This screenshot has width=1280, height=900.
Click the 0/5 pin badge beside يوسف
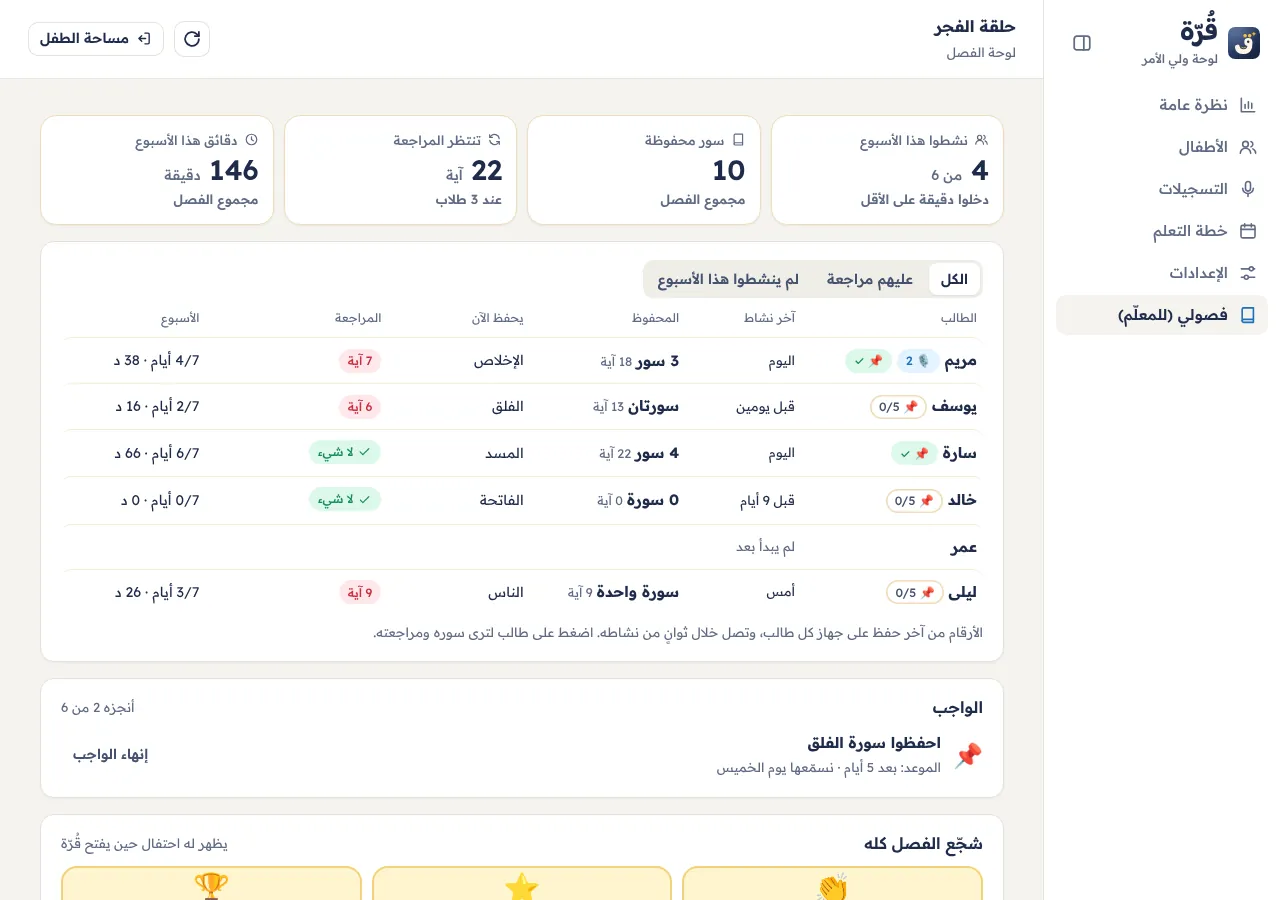coord(898,407)
